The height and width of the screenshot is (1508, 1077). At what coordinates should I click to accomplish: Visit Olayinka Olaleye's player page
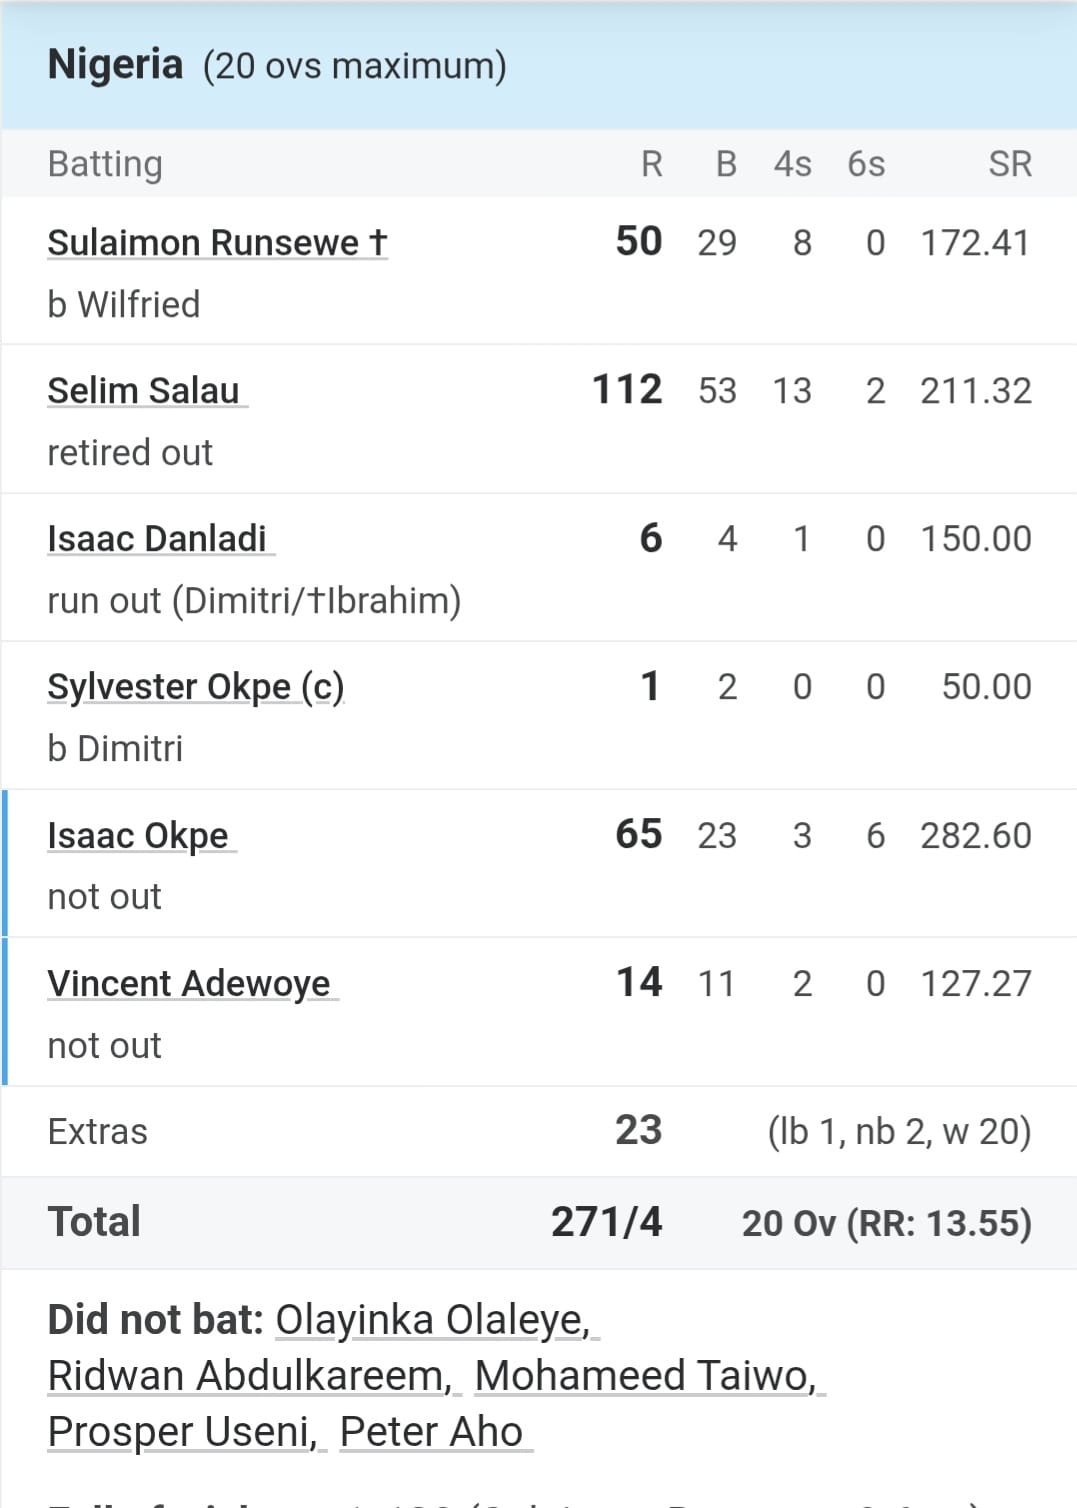pos(432,1320)
